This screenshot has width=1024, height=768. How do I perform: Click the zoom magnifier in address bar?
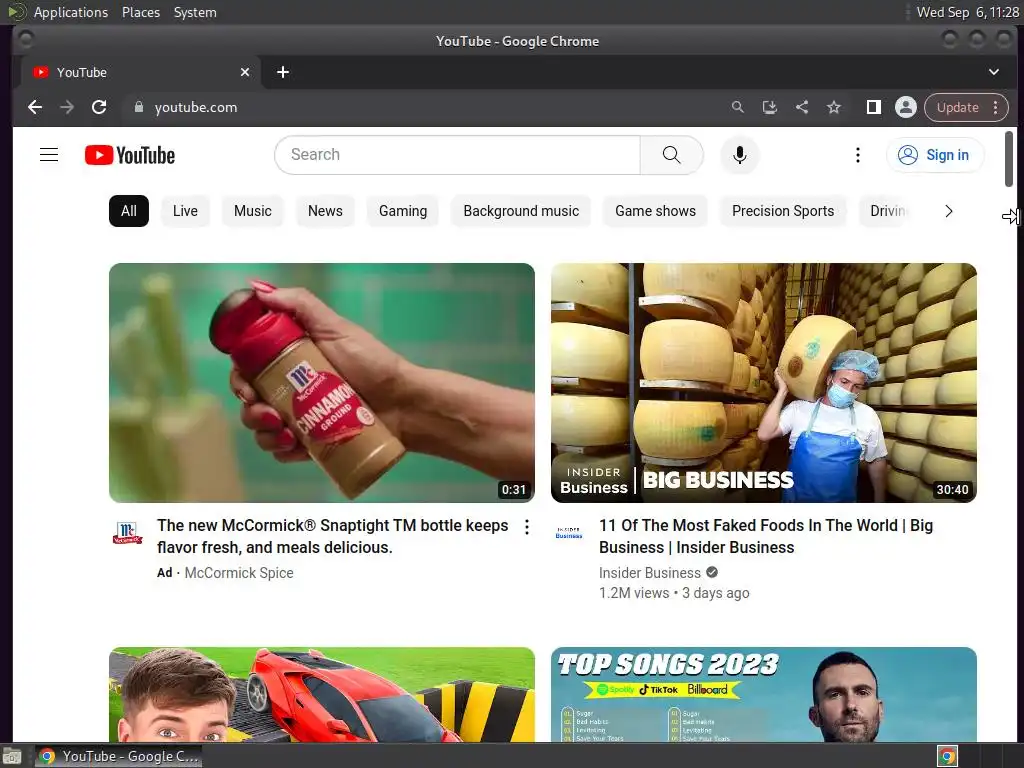pyautogui.click(x=737, y=107)
